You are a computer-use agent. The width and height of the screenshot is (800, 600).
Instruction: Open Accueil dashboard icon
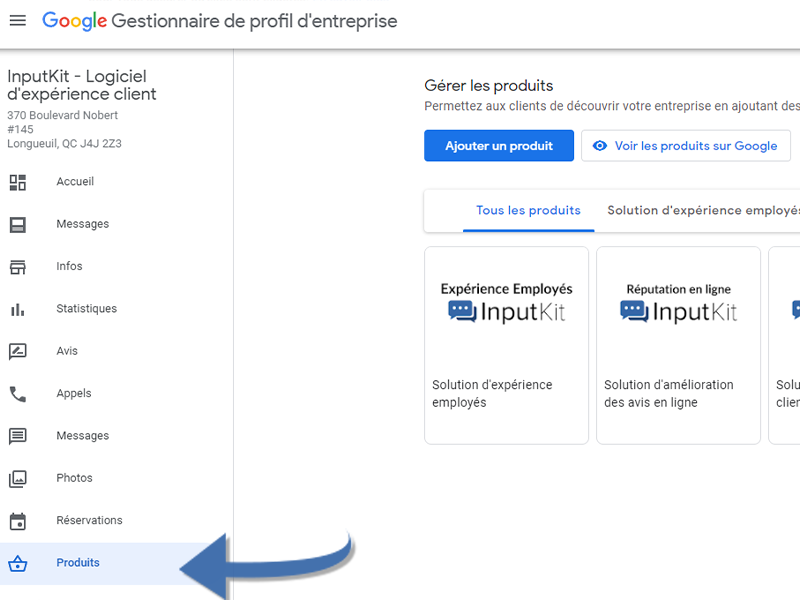pyautogui.click(x=18, y=182)
